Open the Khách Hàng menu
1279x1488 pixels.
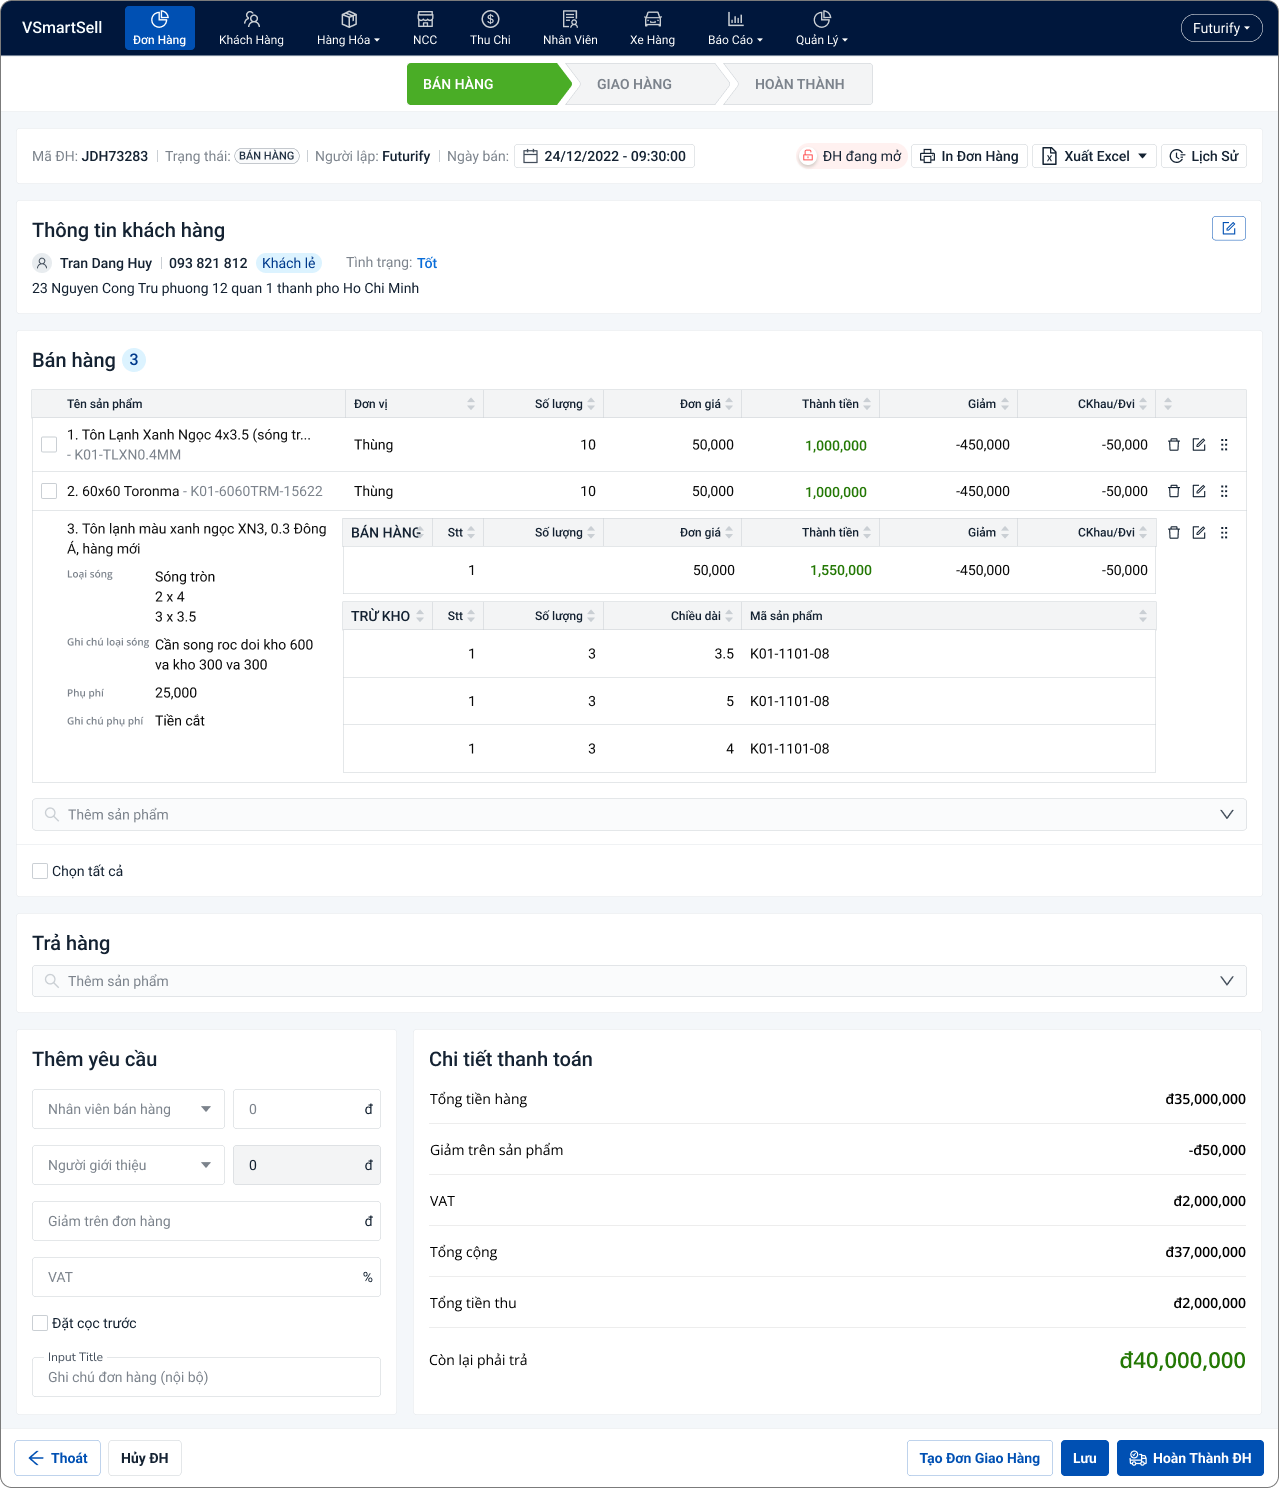(x=251, y=28)
